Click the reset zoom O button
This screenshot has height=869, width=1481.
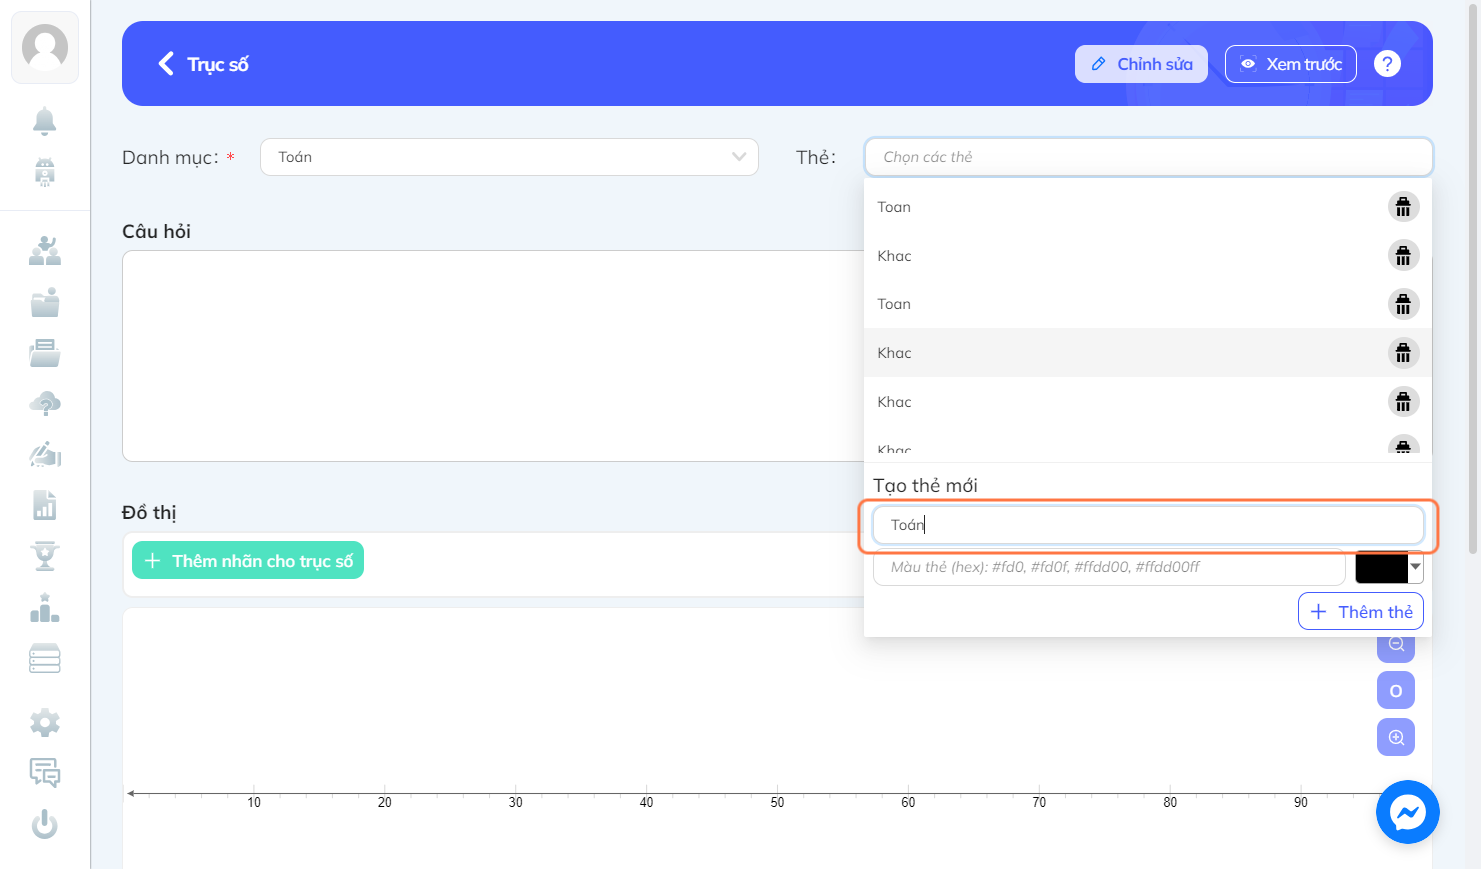click(1396, 690)
